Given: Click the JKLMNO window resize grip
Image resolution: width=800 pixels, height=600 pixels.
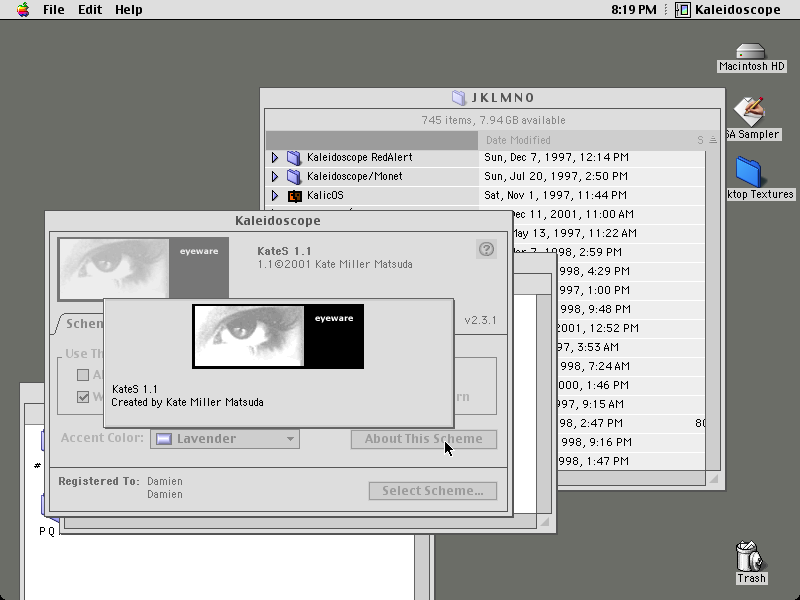Looking at the screenshot, I should [x=713, y=479].
